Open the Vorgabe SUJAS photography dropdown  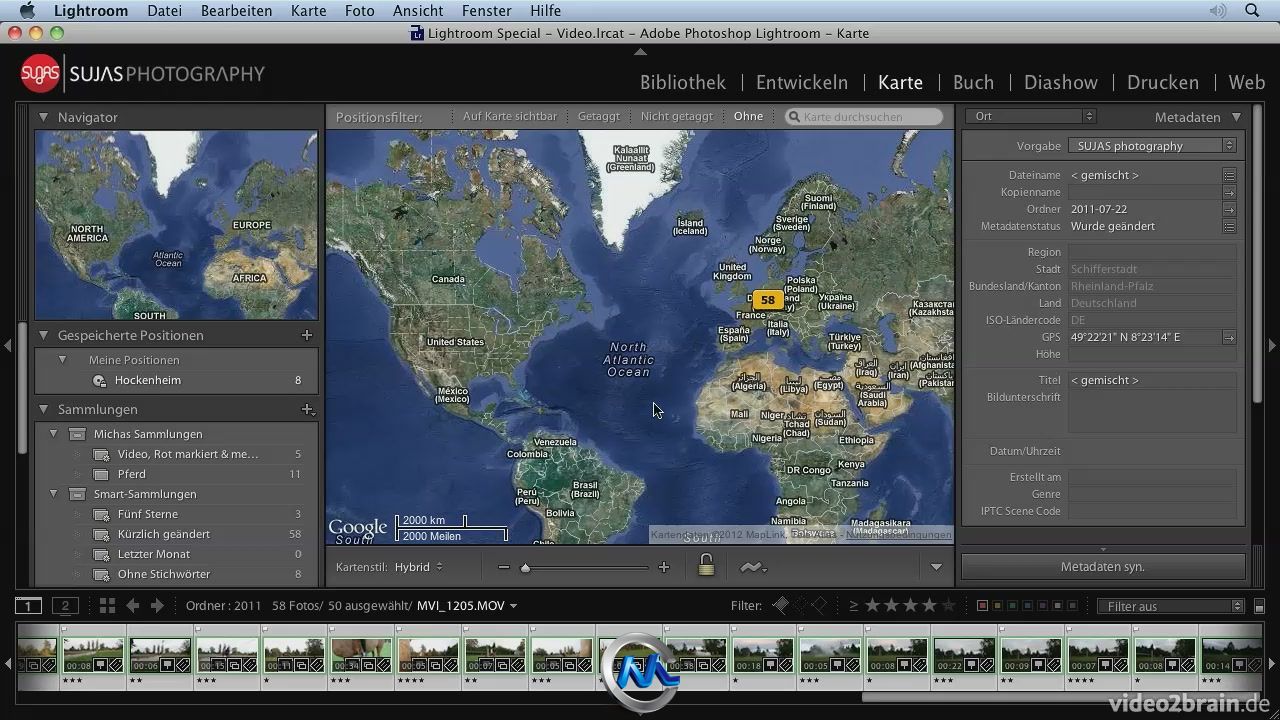(x=1153, y=146)
